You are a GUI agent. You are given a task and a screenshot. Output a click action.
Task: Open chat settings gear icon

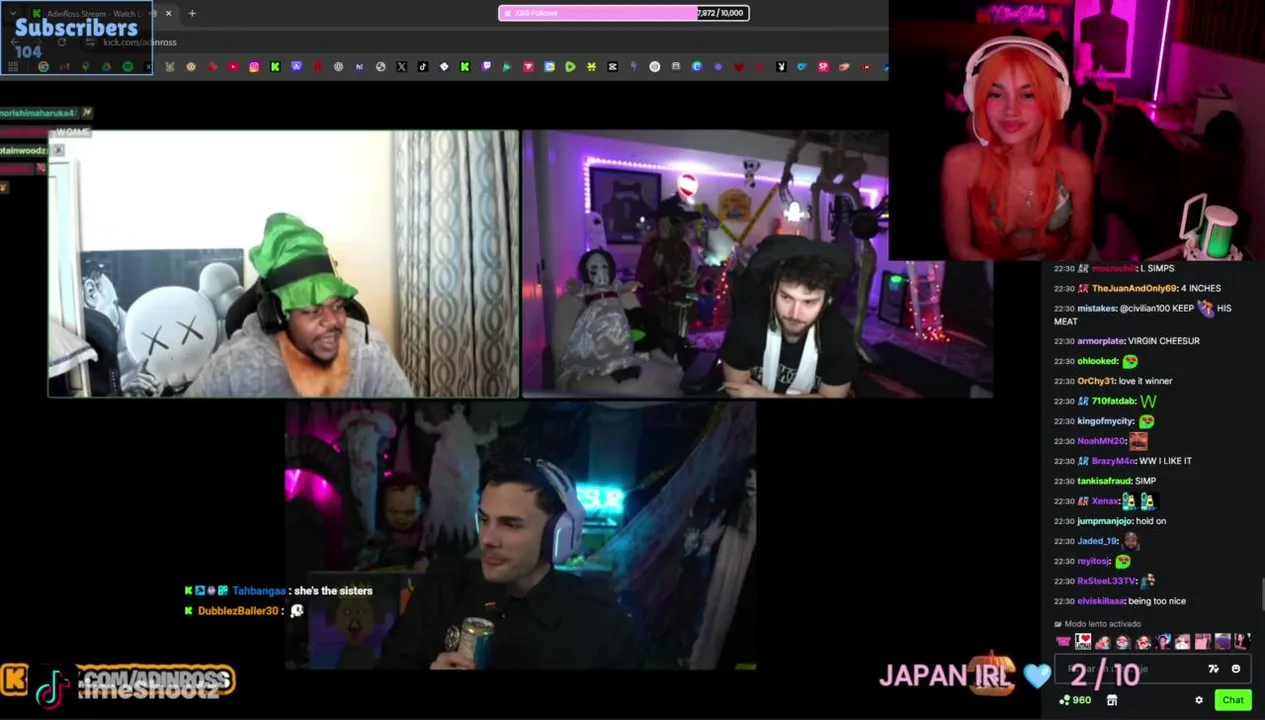1199,700
